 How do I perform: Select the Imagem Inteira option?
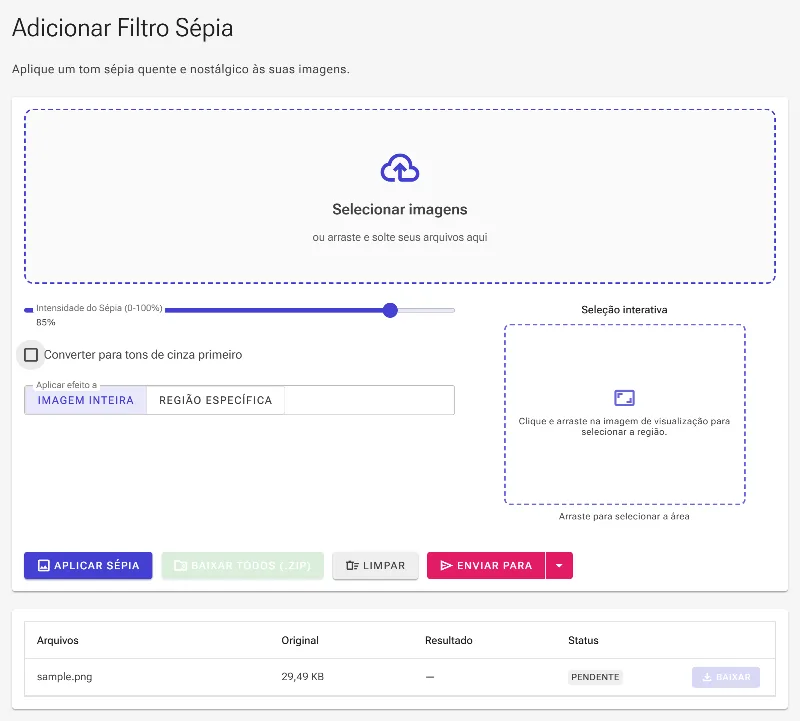[86, 400]
